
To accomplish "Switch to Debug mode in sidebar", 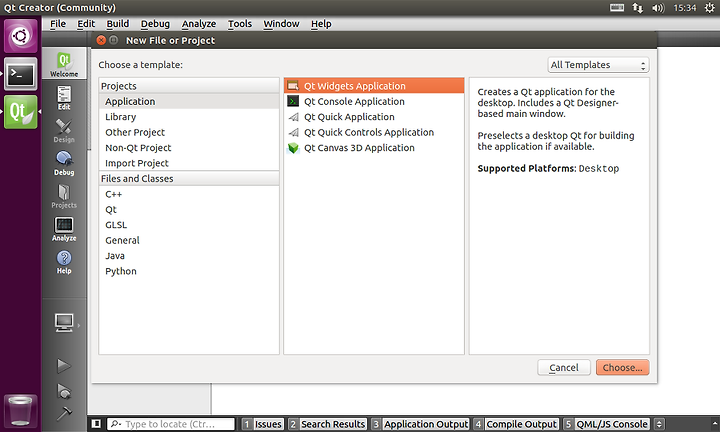I will click(64, 163).
